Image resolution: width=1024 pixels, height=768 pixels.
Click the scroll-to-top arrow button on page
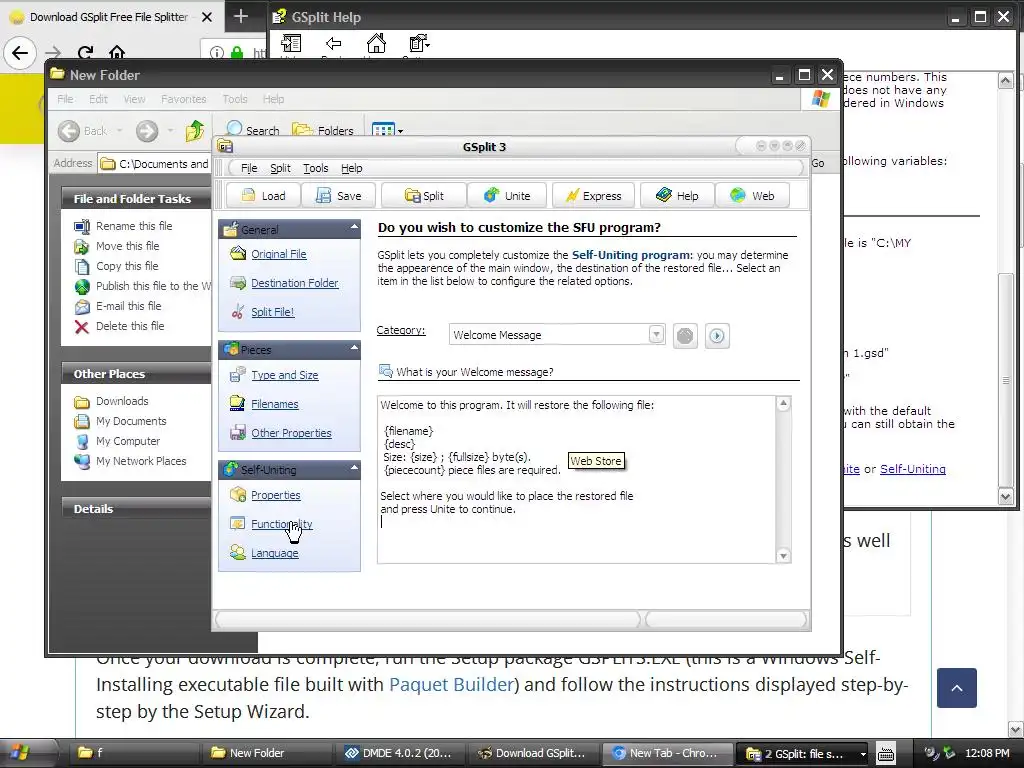click(x=957, y=688)
